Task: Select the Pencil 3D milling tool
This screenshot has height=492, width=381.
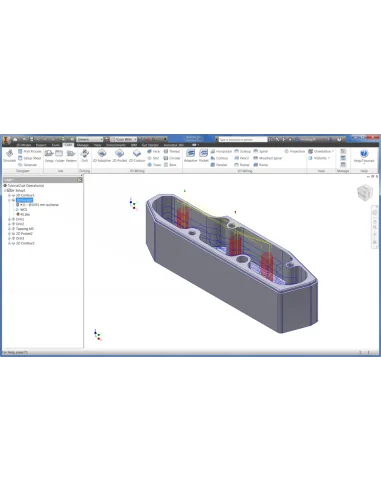Action: (x=242, y=158)
